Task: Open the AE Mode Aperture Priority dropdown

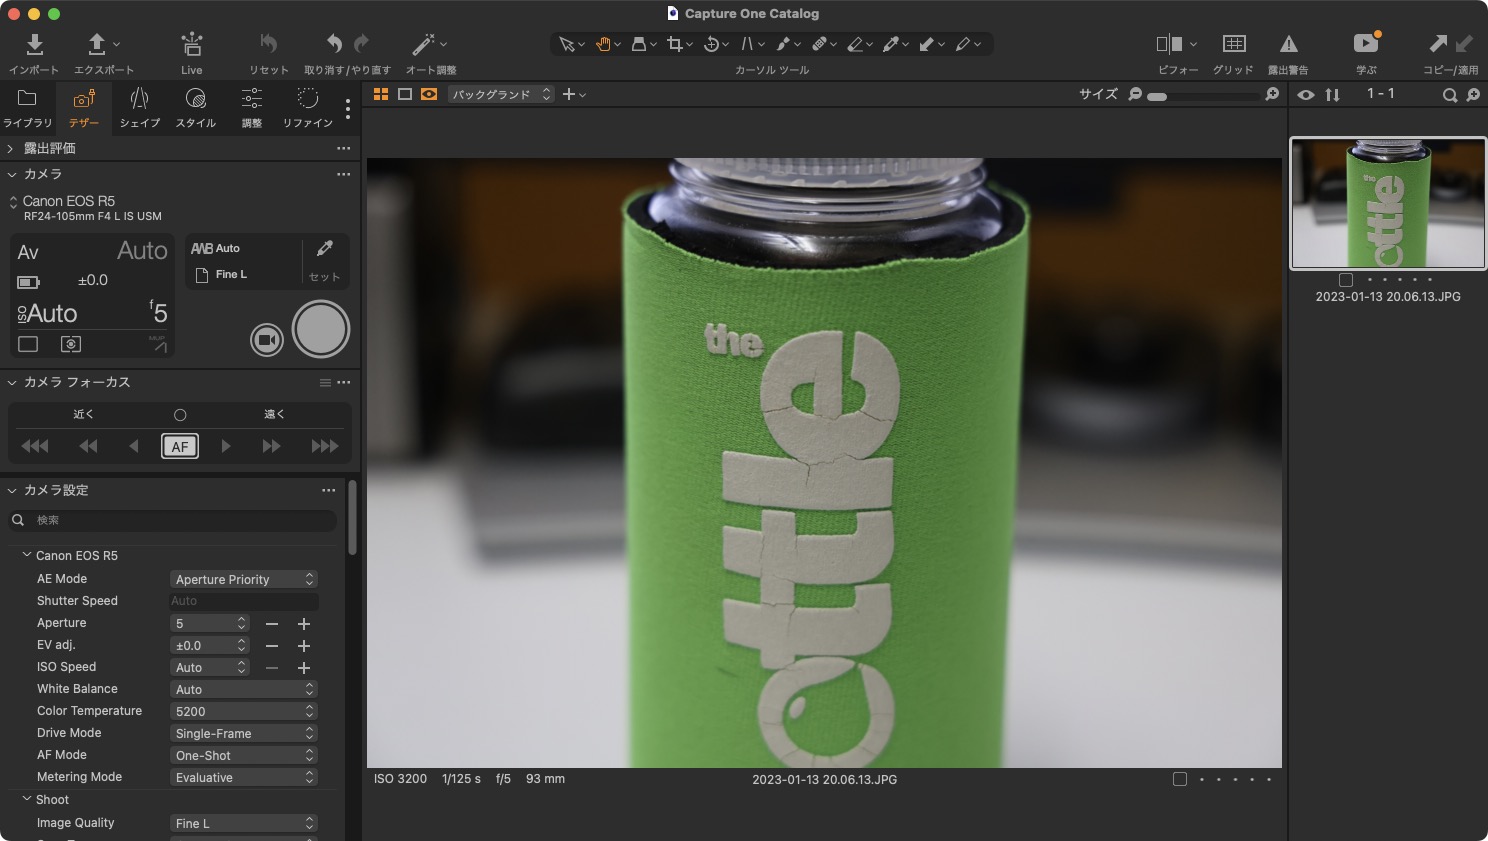Action: pyautogui.click(x=244, y=579)
